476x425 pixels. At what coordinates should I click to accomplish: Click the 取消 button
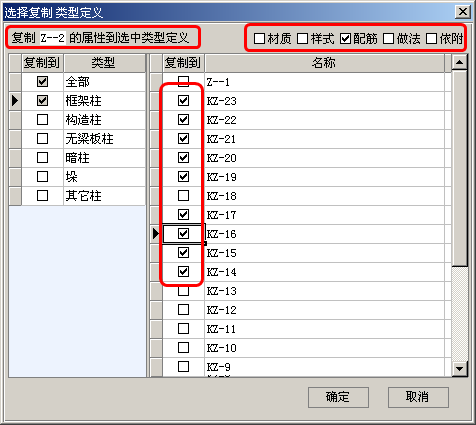[418, 397]
